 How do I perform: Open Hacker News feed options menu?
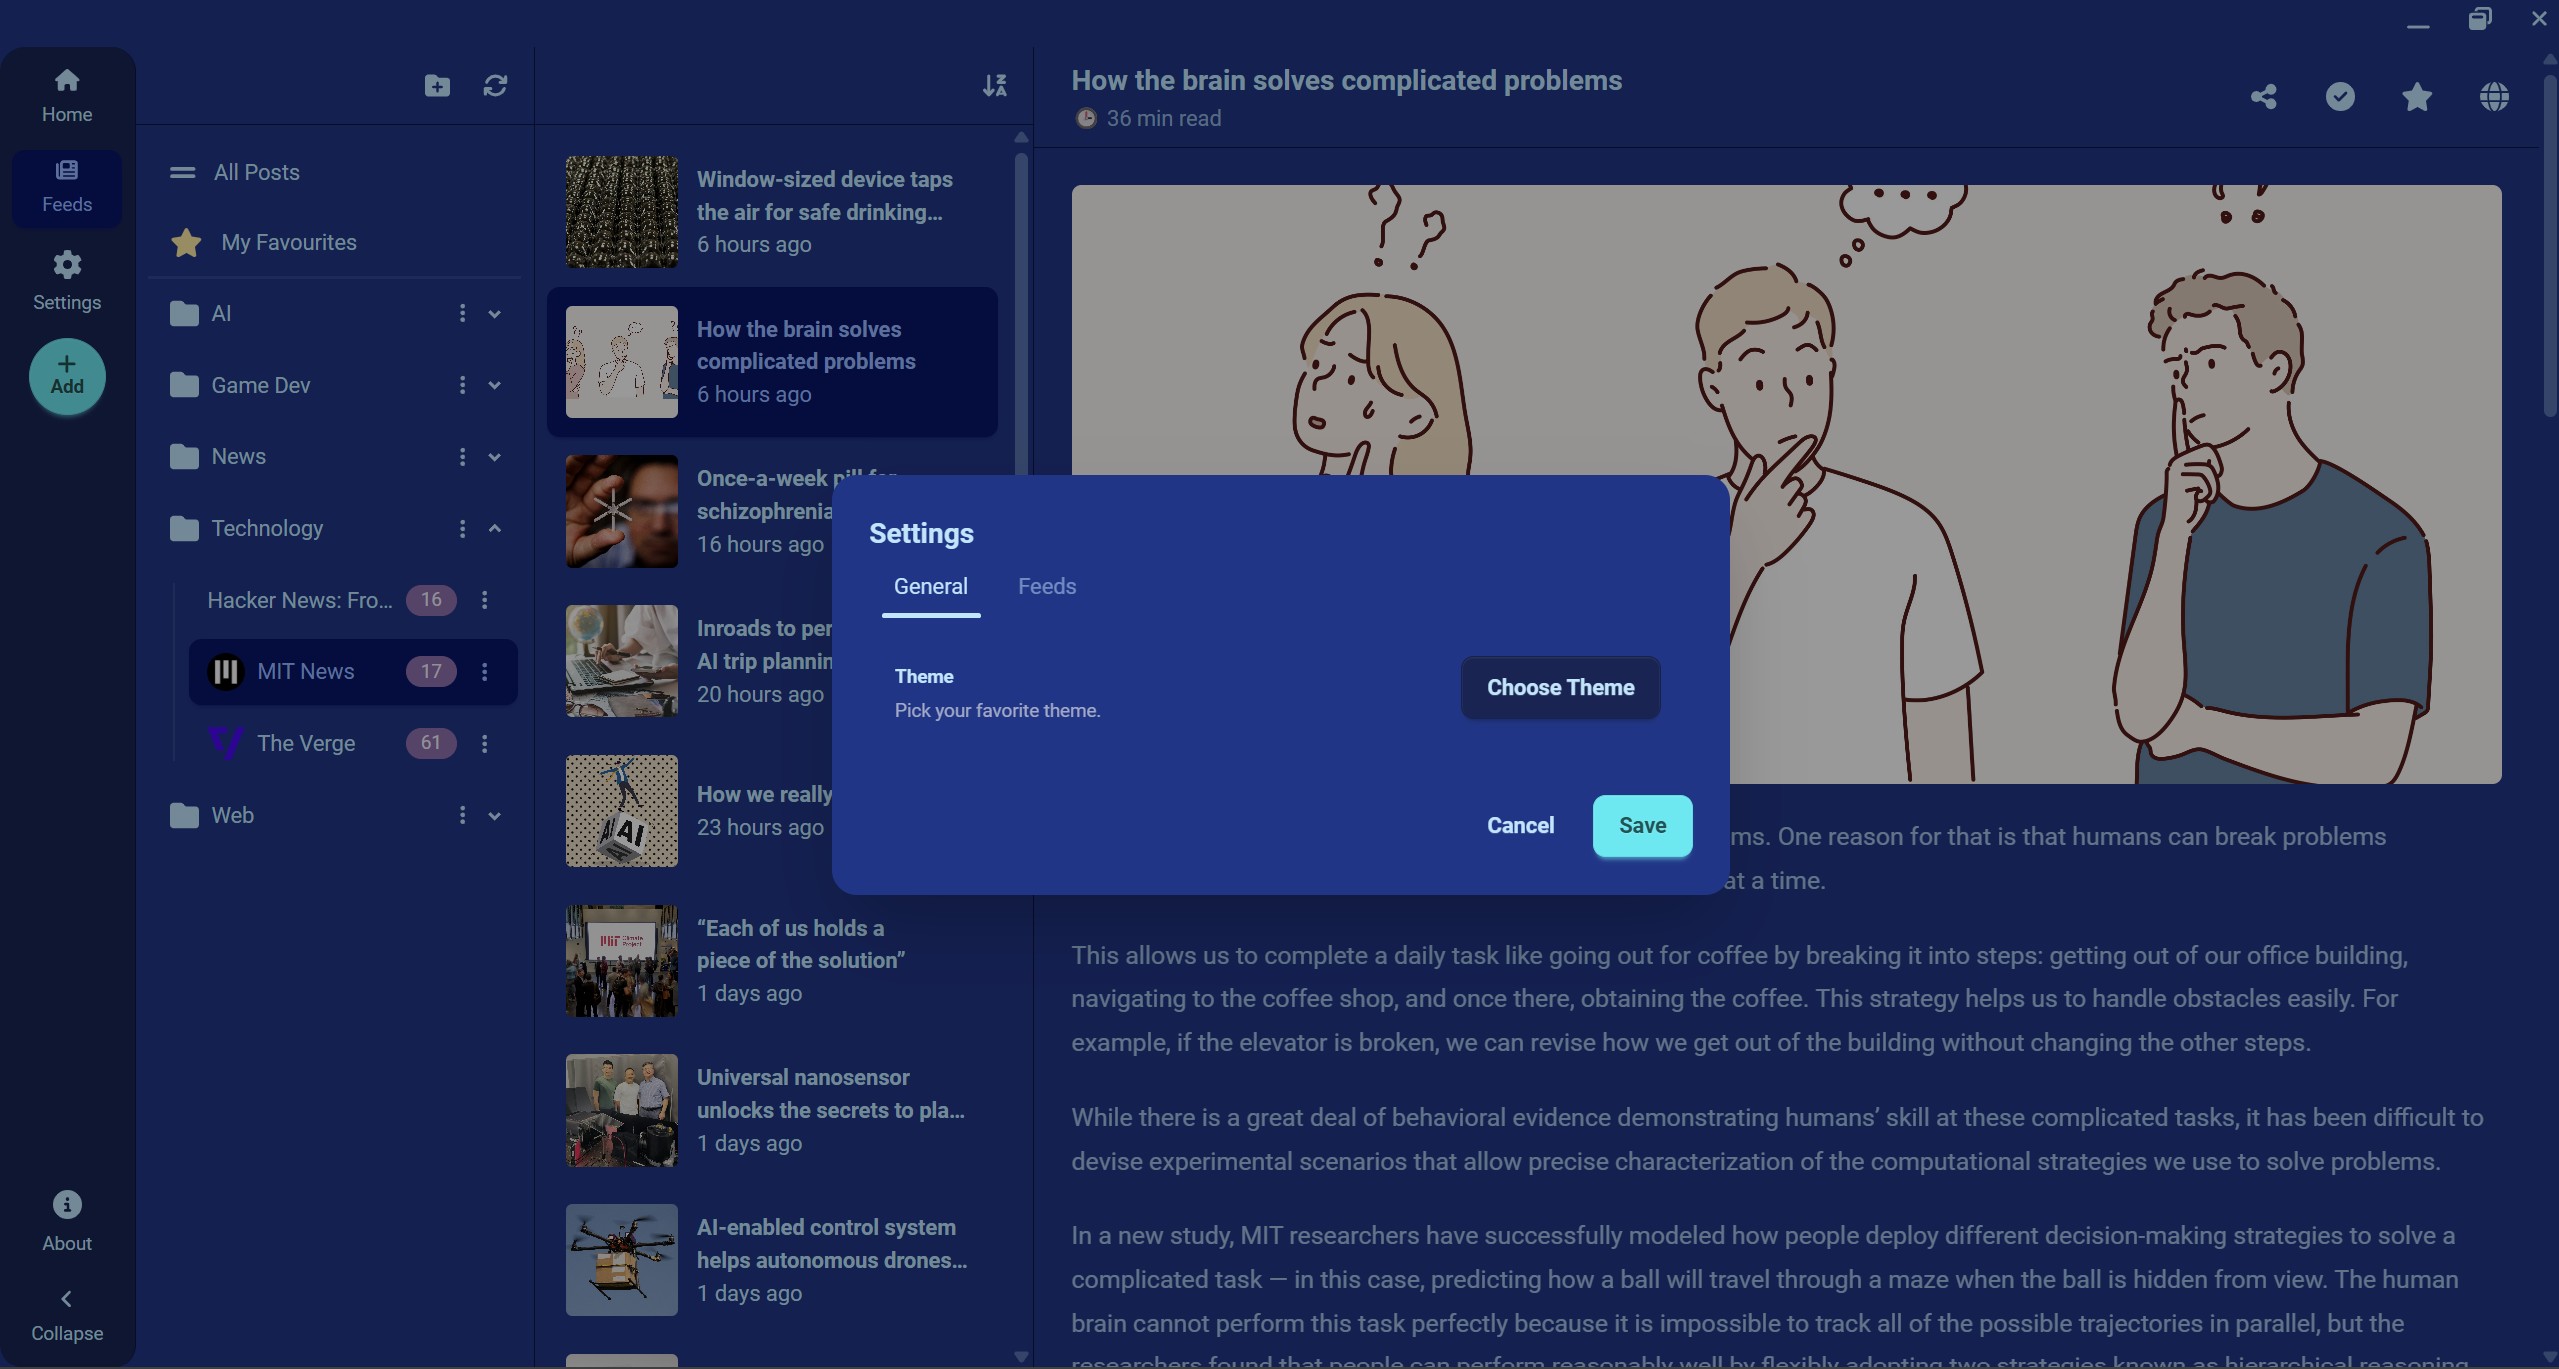click(x=485, y=600)
